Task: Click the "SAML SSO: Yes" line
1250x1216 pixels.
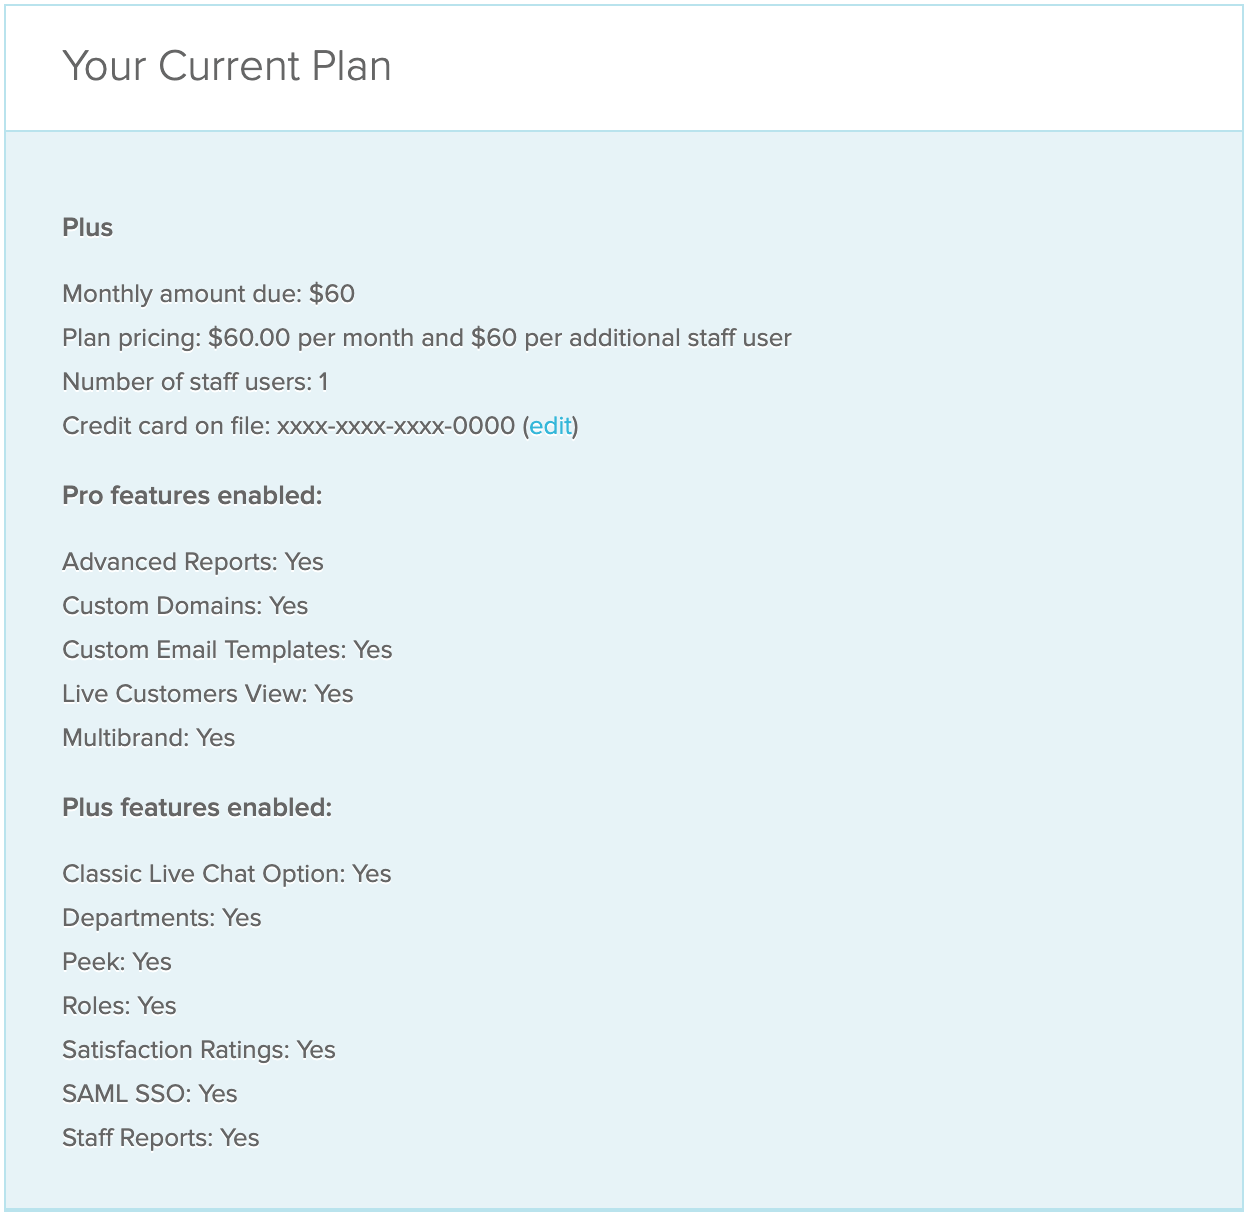Action: coord(150,1094)
